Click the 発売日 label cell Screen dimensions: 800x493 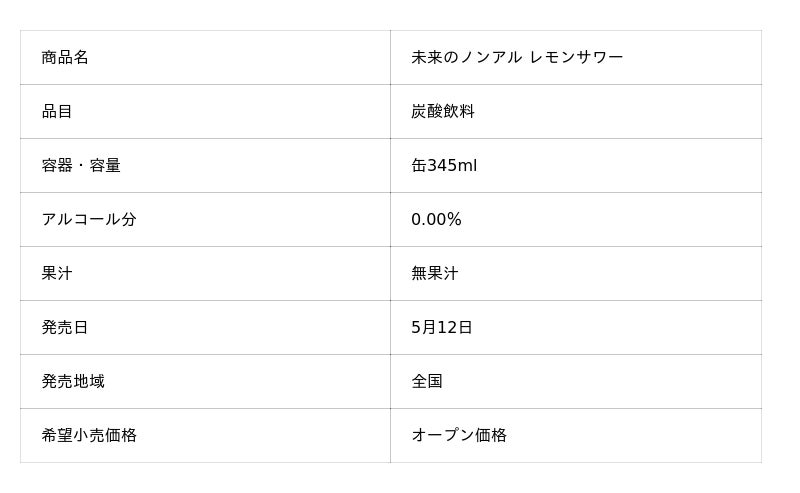[x=65, y=328]
